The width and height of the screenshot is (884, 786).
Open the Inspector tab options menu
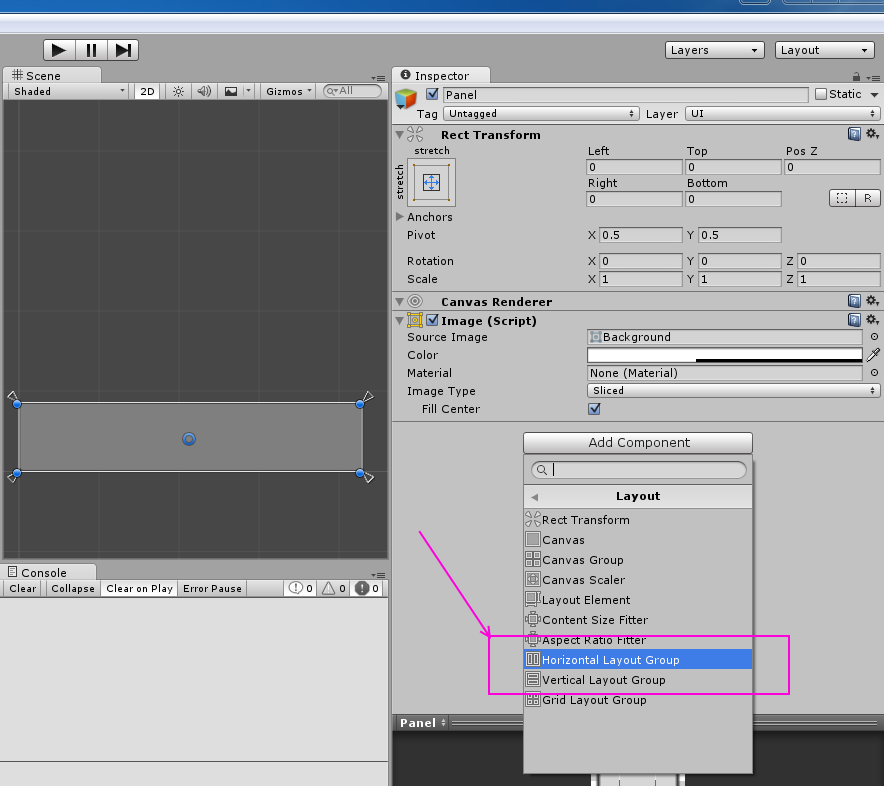pyautogui.click(x=873, y=78)
